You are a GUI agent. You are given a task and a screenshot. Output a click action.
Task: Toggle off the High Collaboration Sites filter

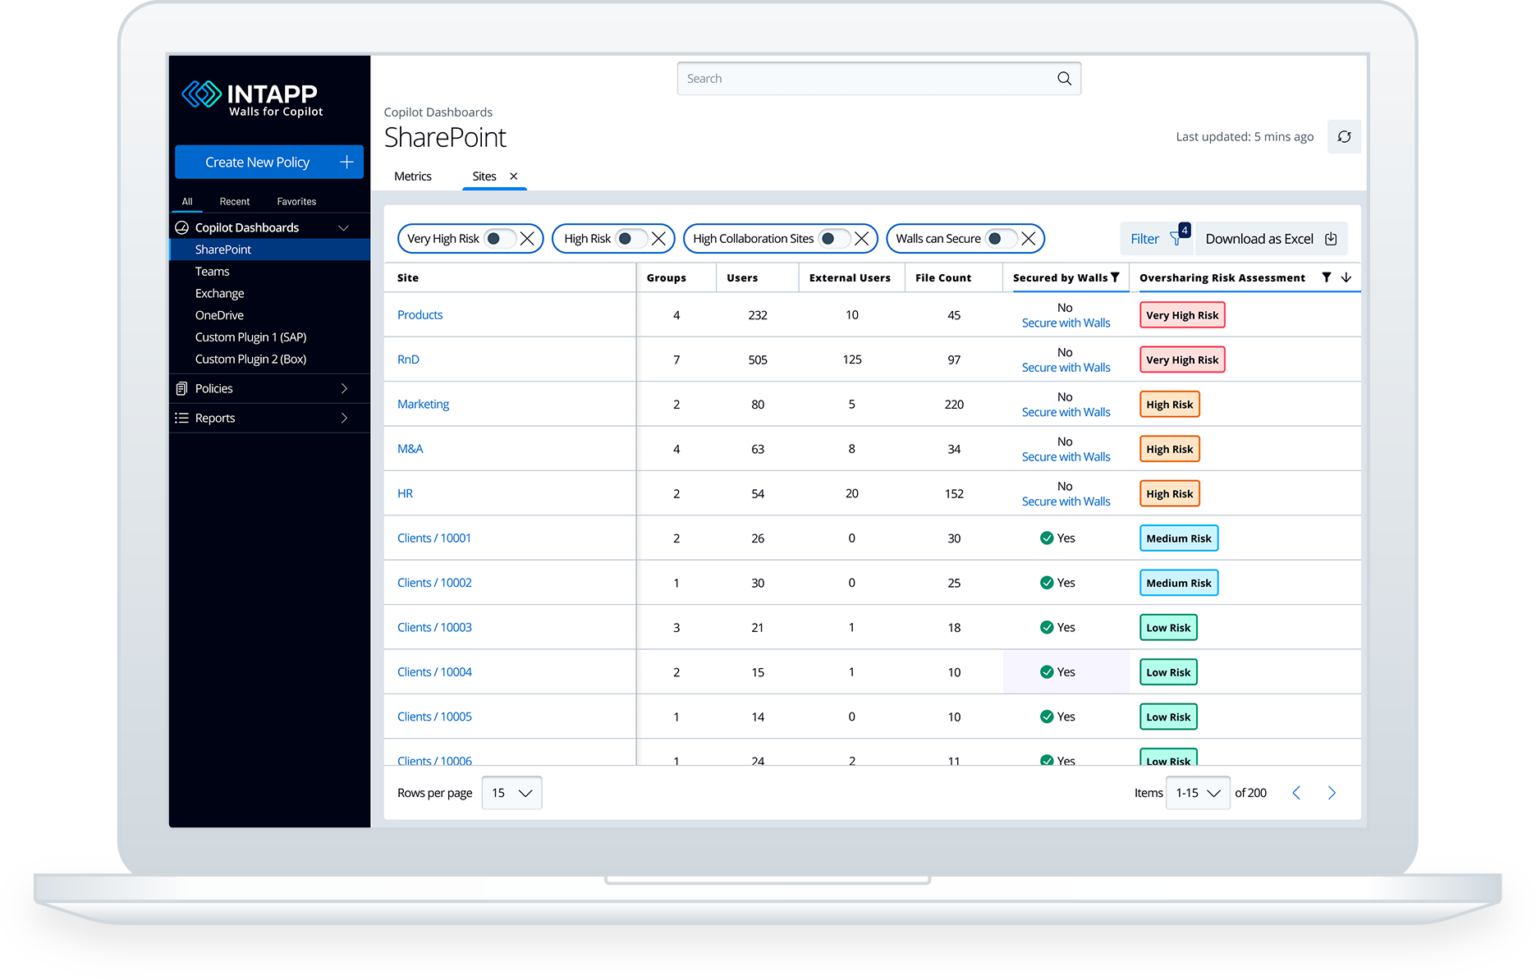pos(828,238)
